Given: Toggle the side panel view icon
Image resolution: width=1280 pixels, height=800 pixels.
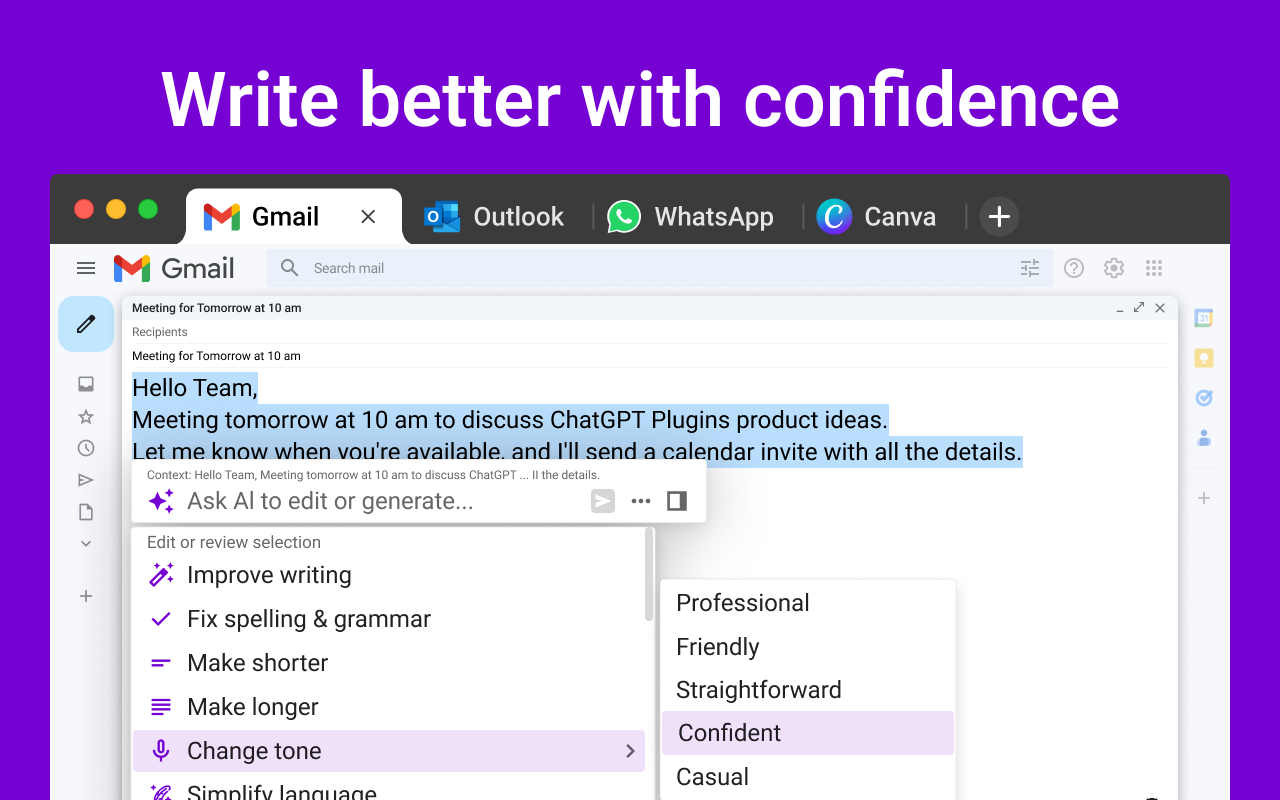Looking at the screenshot, I should coord(677,501).
